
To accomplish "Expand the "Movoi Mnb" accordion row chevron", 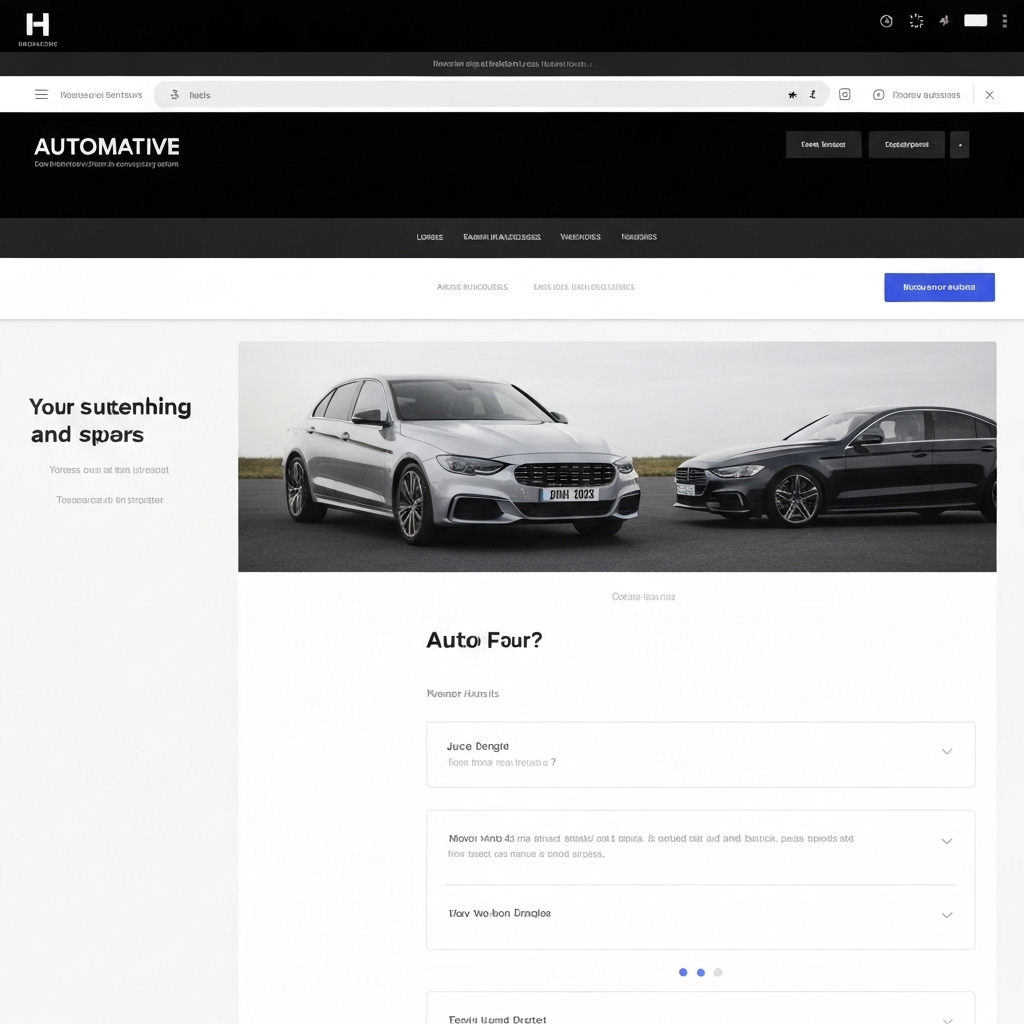I will tap(946, 842).
